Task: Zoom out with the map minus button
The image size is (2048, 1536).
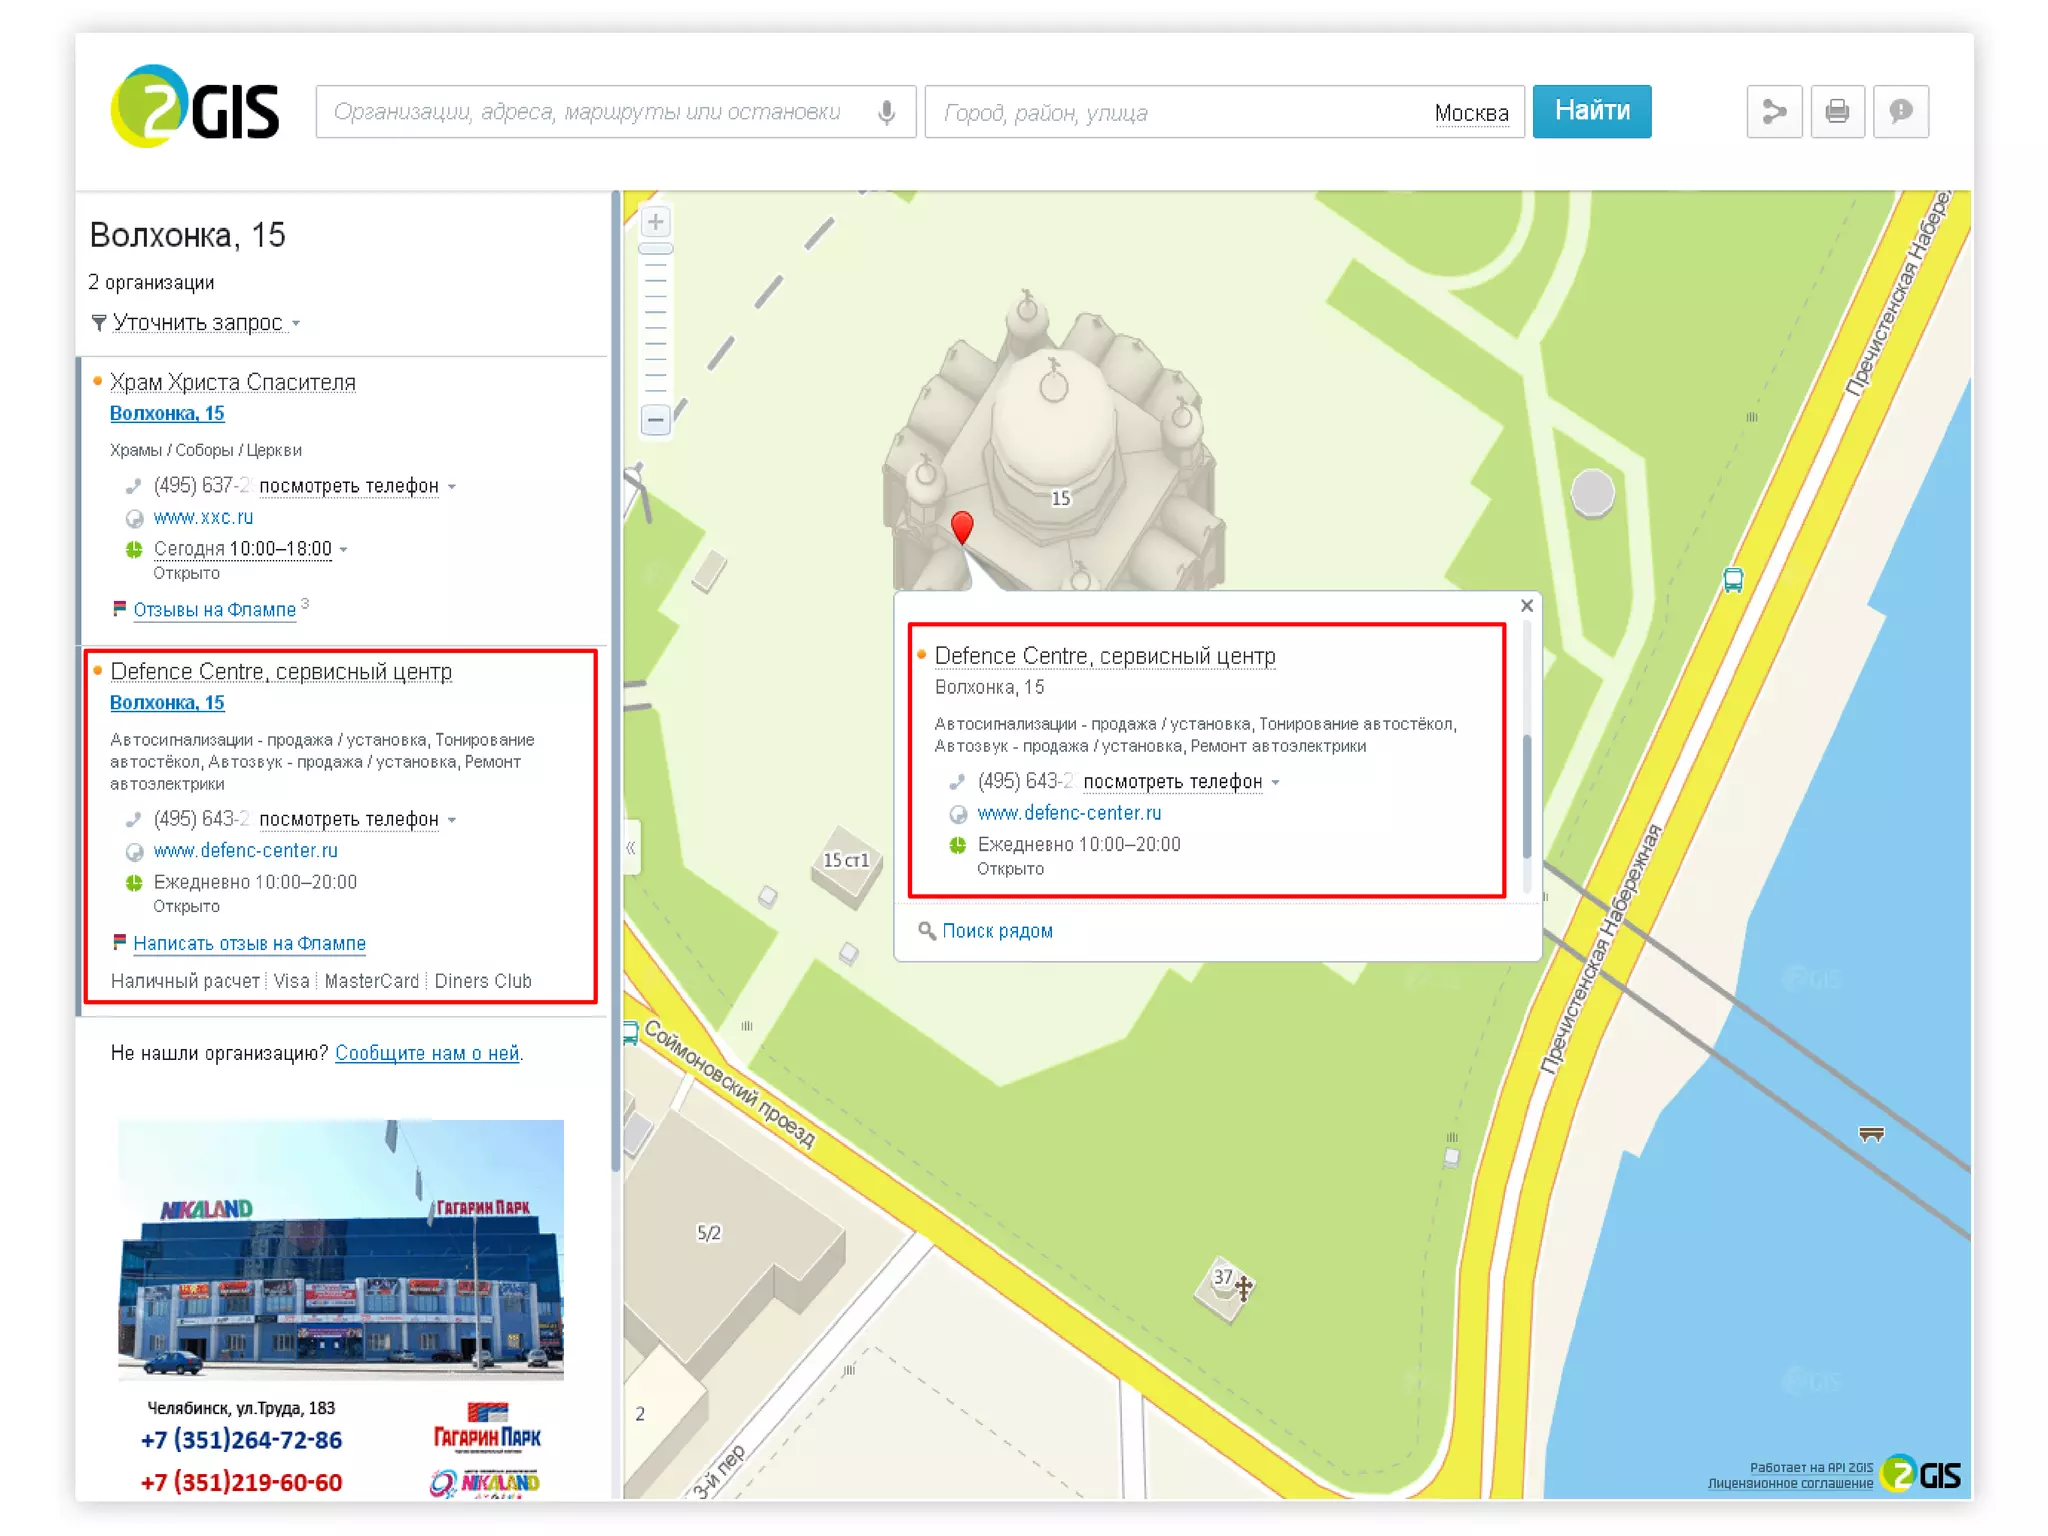Action: pos(655,419)
